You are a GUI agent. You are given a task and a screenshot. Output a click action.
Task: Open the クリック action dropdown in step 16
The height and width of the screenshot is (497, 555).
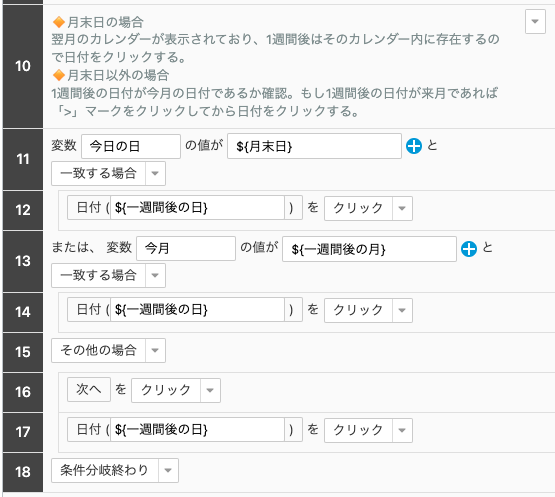coord(210,390)
